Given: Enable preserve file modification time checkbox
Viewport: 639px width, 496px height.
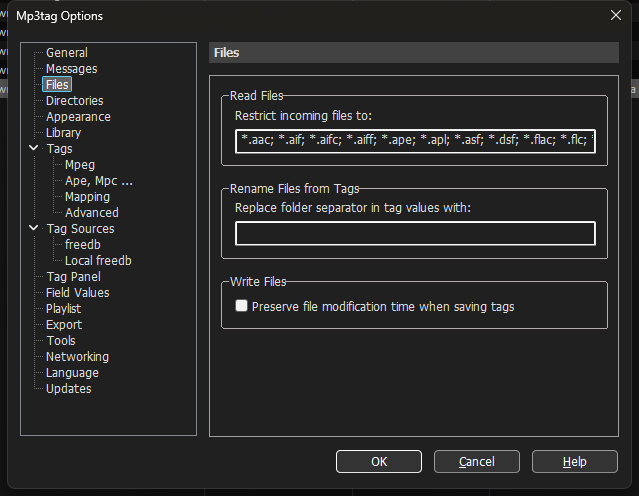Looking at the screenshot, I should point(241,306).
